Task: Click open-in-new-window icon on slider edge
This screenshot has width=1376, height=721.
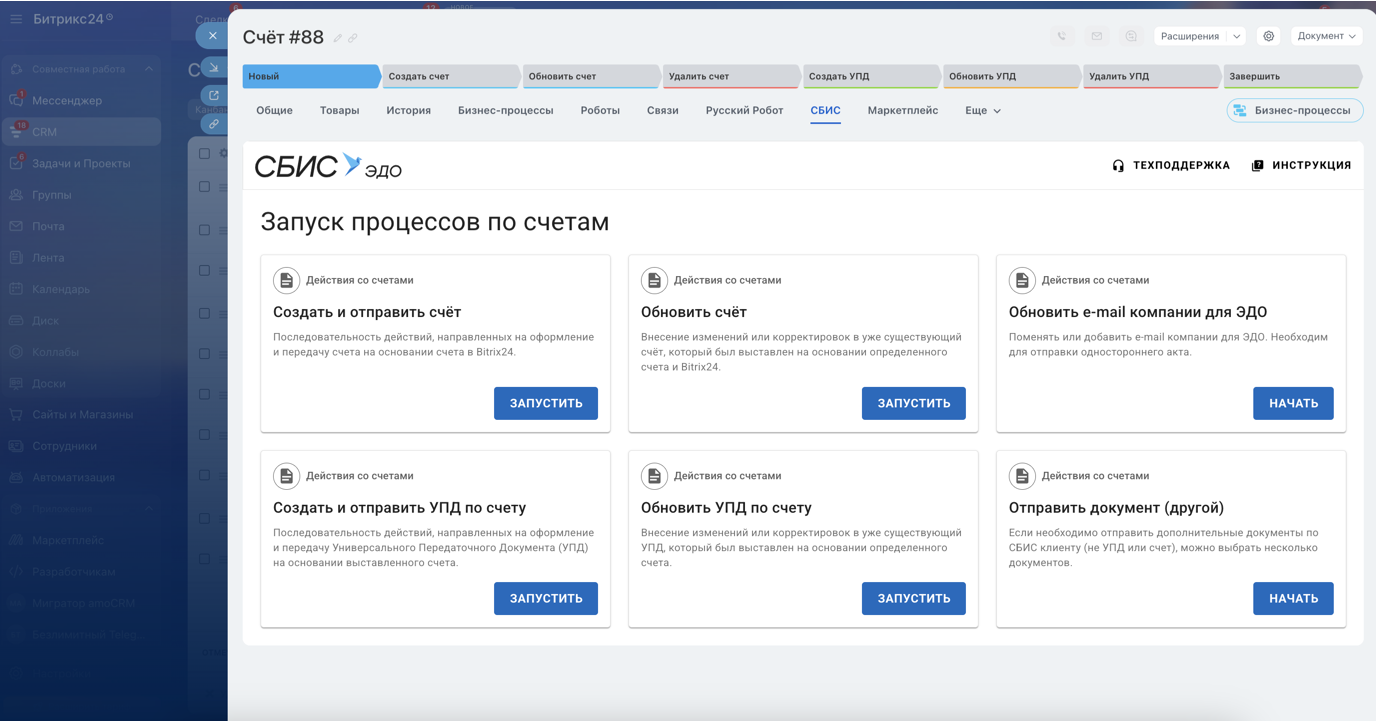Action: 213,96
